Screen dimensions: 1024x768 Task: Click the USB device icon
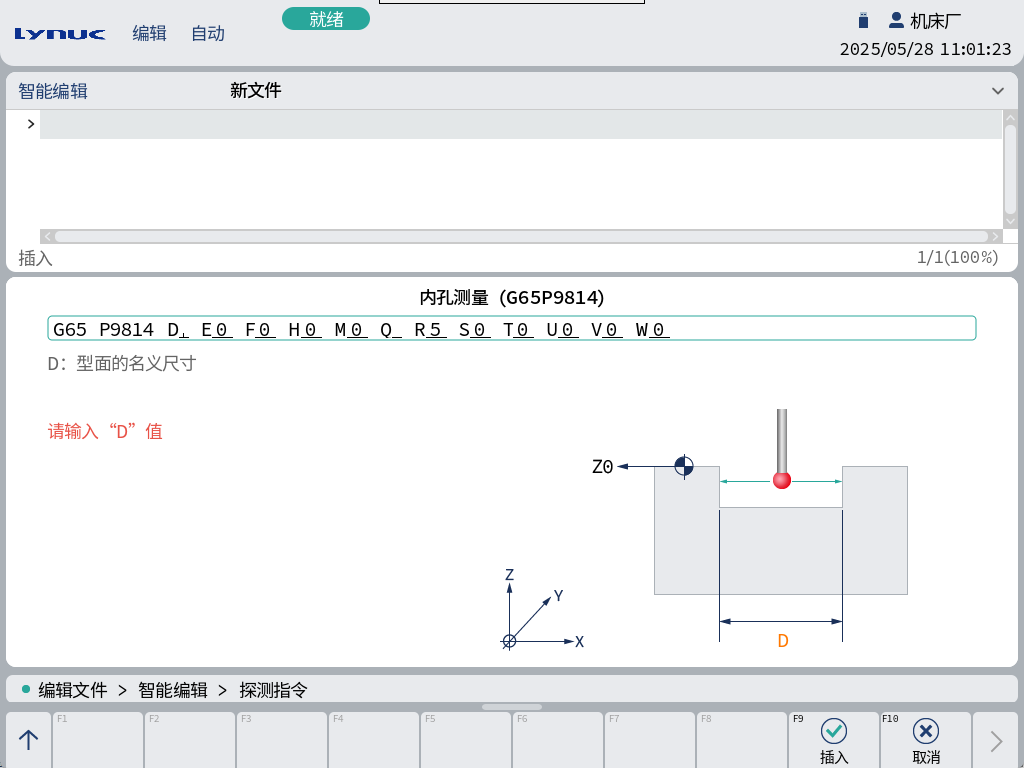863,21
